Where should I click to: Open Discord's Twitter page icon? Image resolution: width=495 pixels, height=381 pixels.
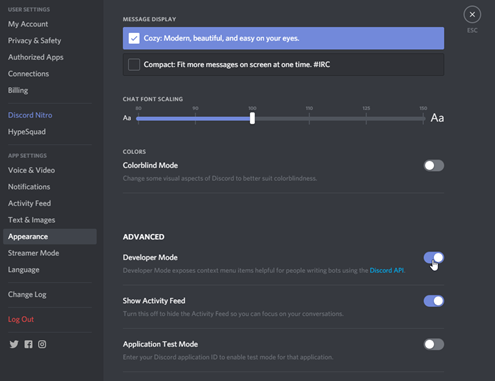(x=14, y=344)
